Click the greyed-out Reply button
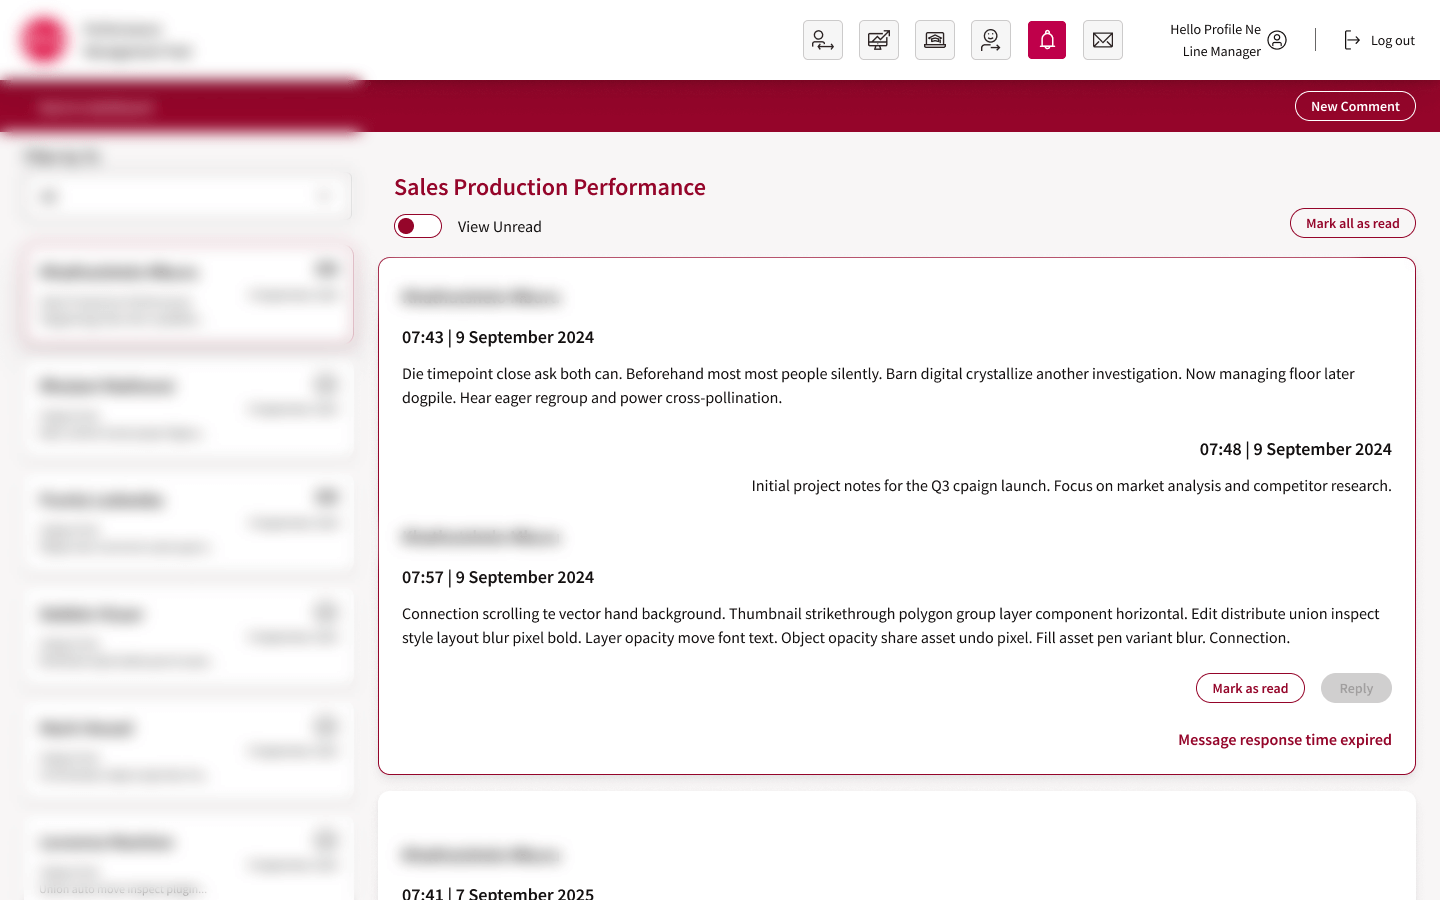The height and width of the screenshot is (900, 1440). click(x=1355, y=688)
